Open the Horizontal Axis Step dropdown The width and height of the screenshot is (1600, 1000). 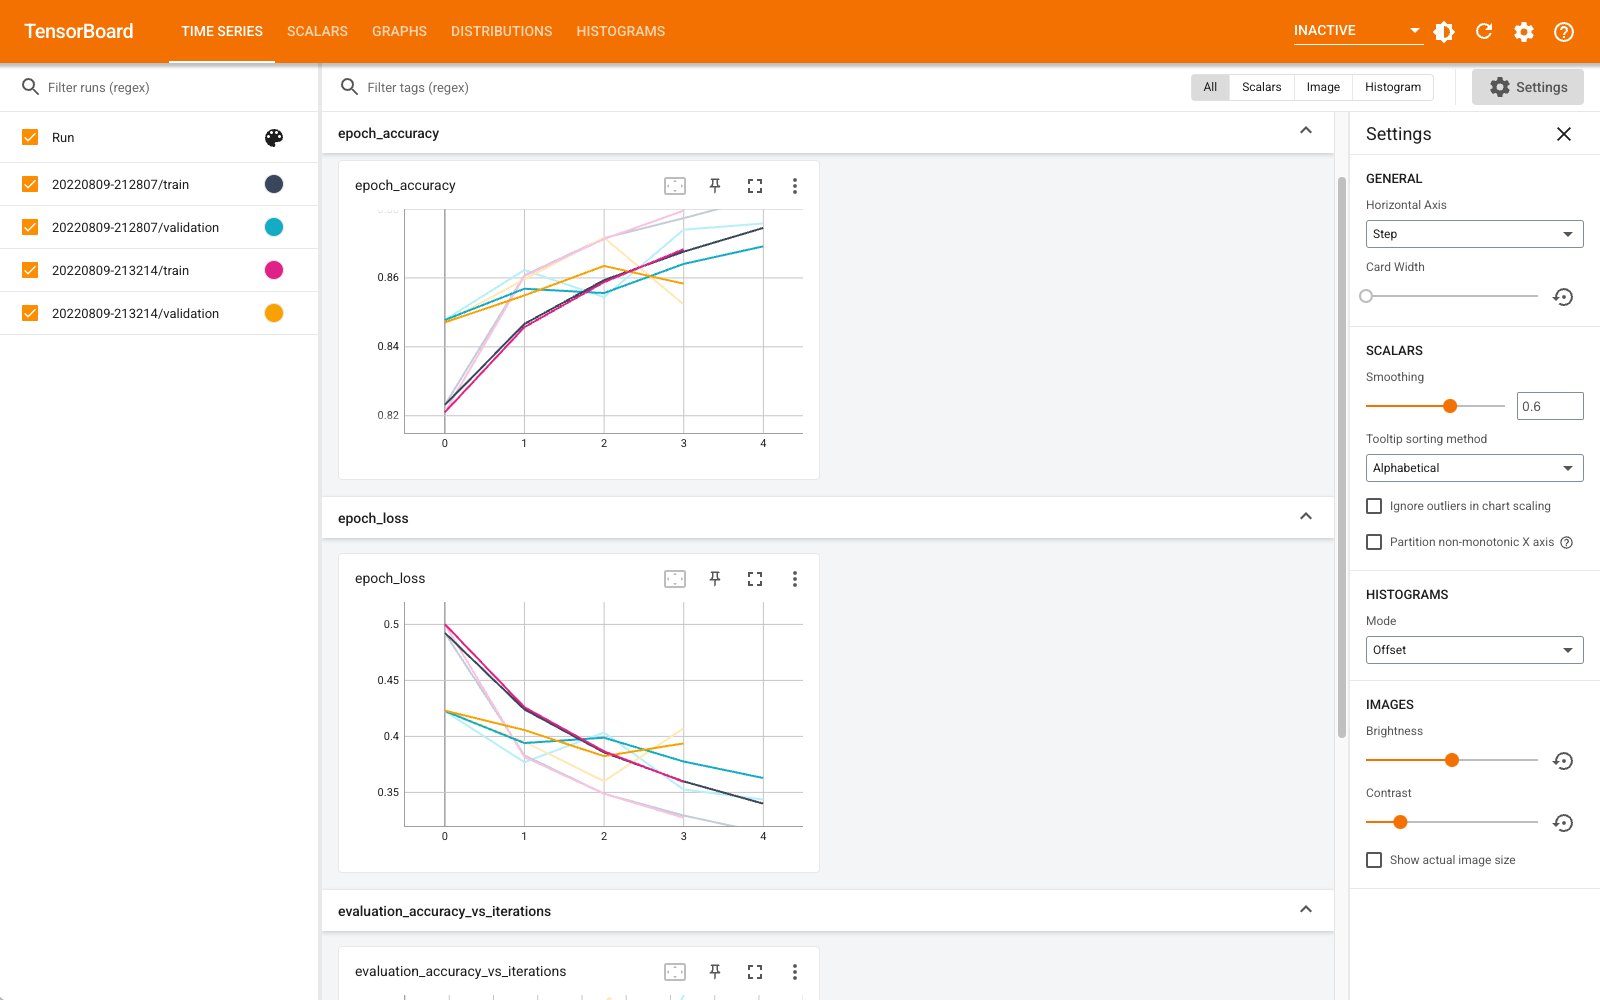pyautogui.click(x=1474, y=234)
